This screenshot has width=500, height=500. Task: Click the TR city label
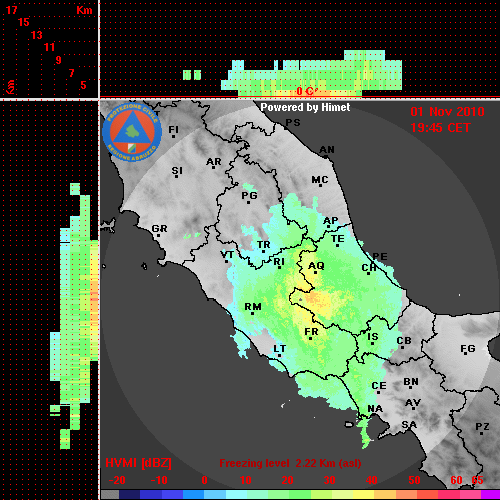pyautogui.click(x=264, y=245)
